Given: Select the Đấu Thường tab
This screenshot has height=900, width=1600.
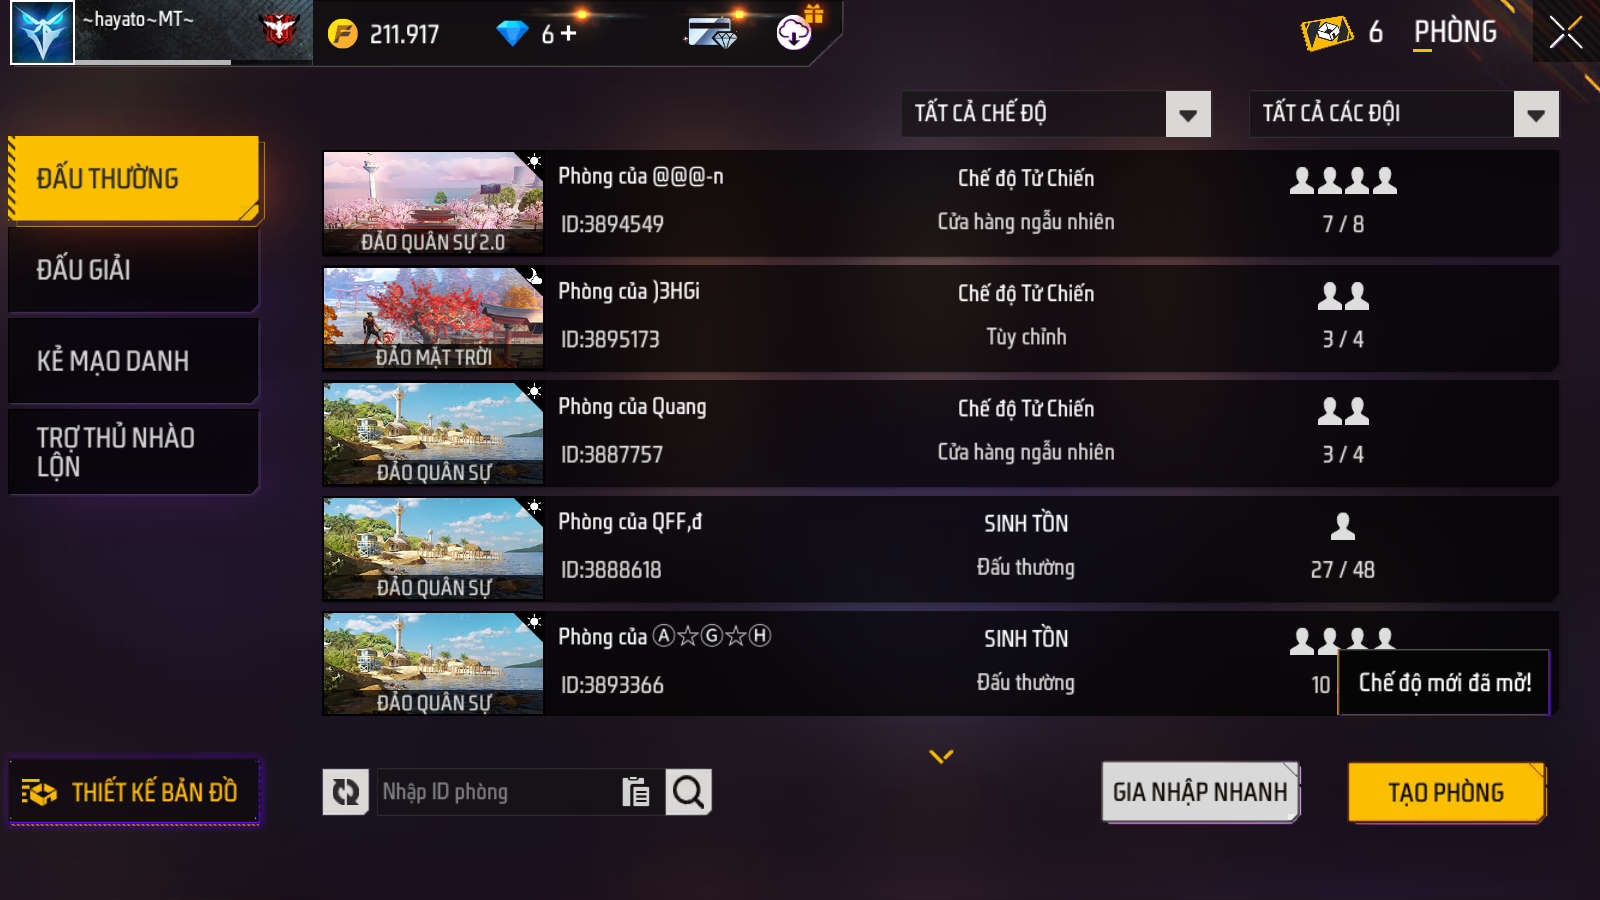Looking at the screenshot, I should tap(134, 178).
